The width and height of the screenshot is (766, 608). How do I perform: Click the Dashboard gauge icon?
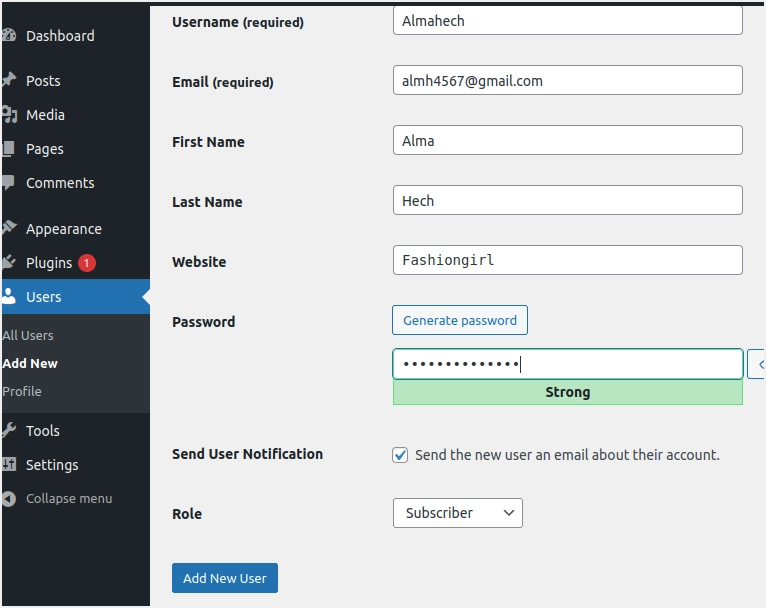click(x=9, y=36)
